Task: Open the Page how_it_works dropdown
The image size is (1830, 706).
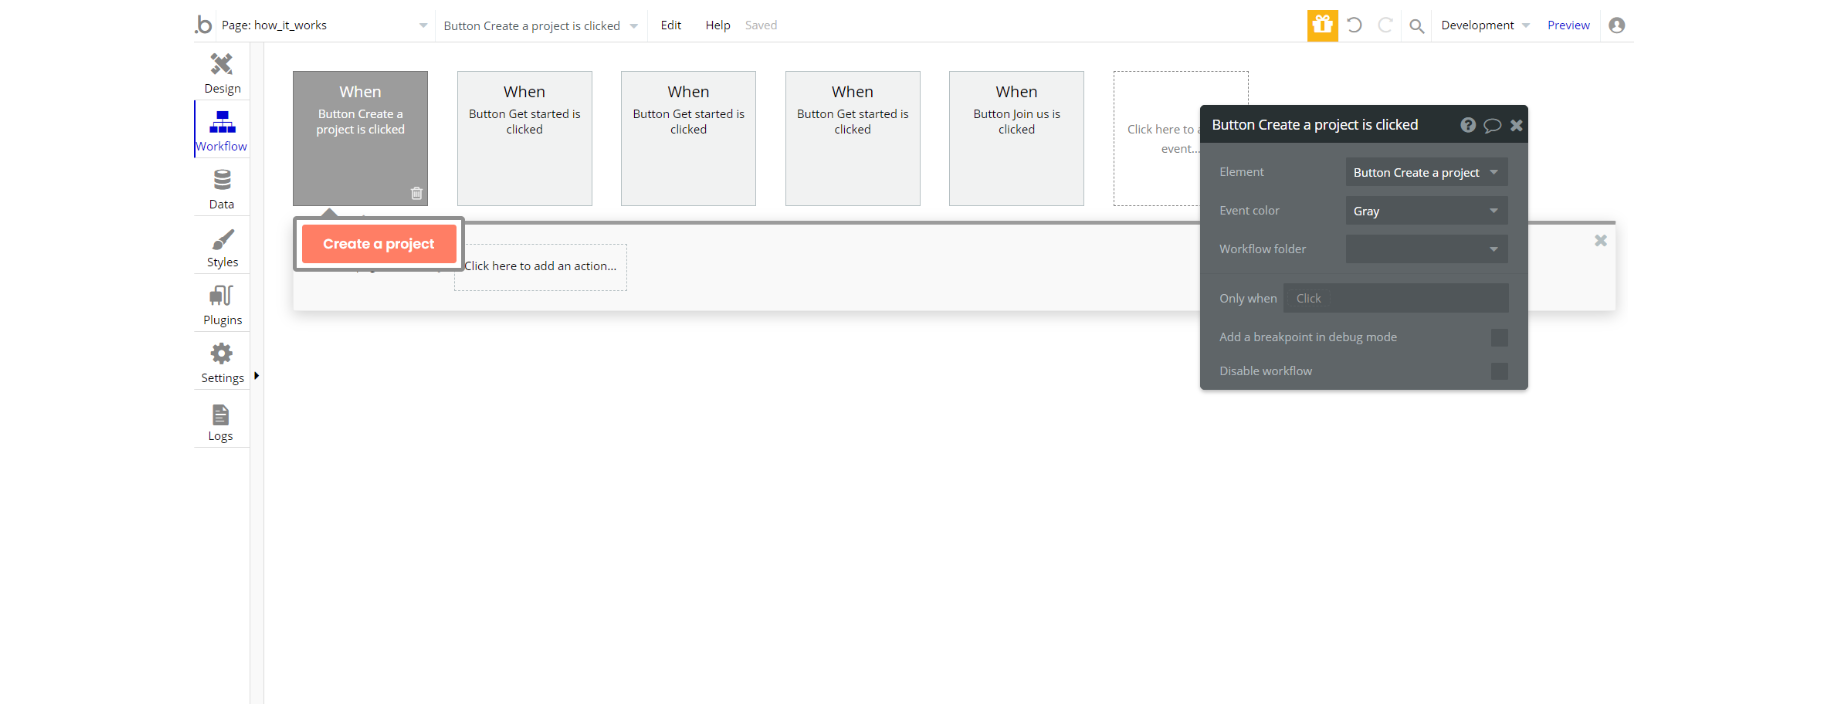Action: click(x=325, y=25)
